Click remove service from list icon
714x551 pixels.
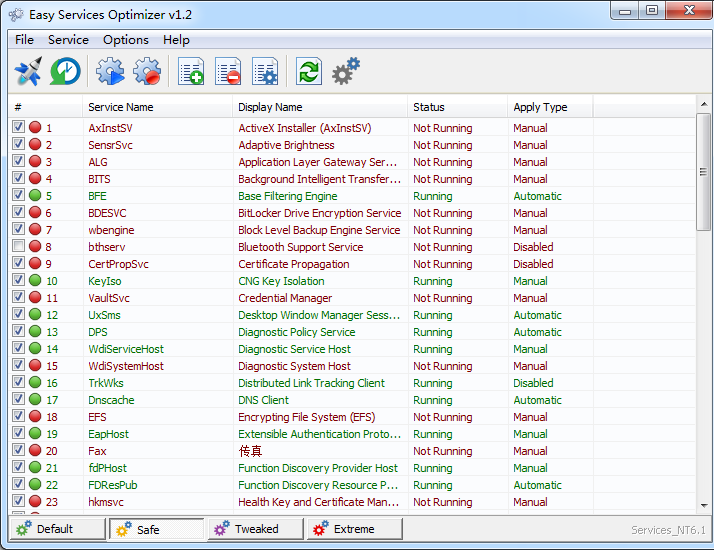pos(228,71)
